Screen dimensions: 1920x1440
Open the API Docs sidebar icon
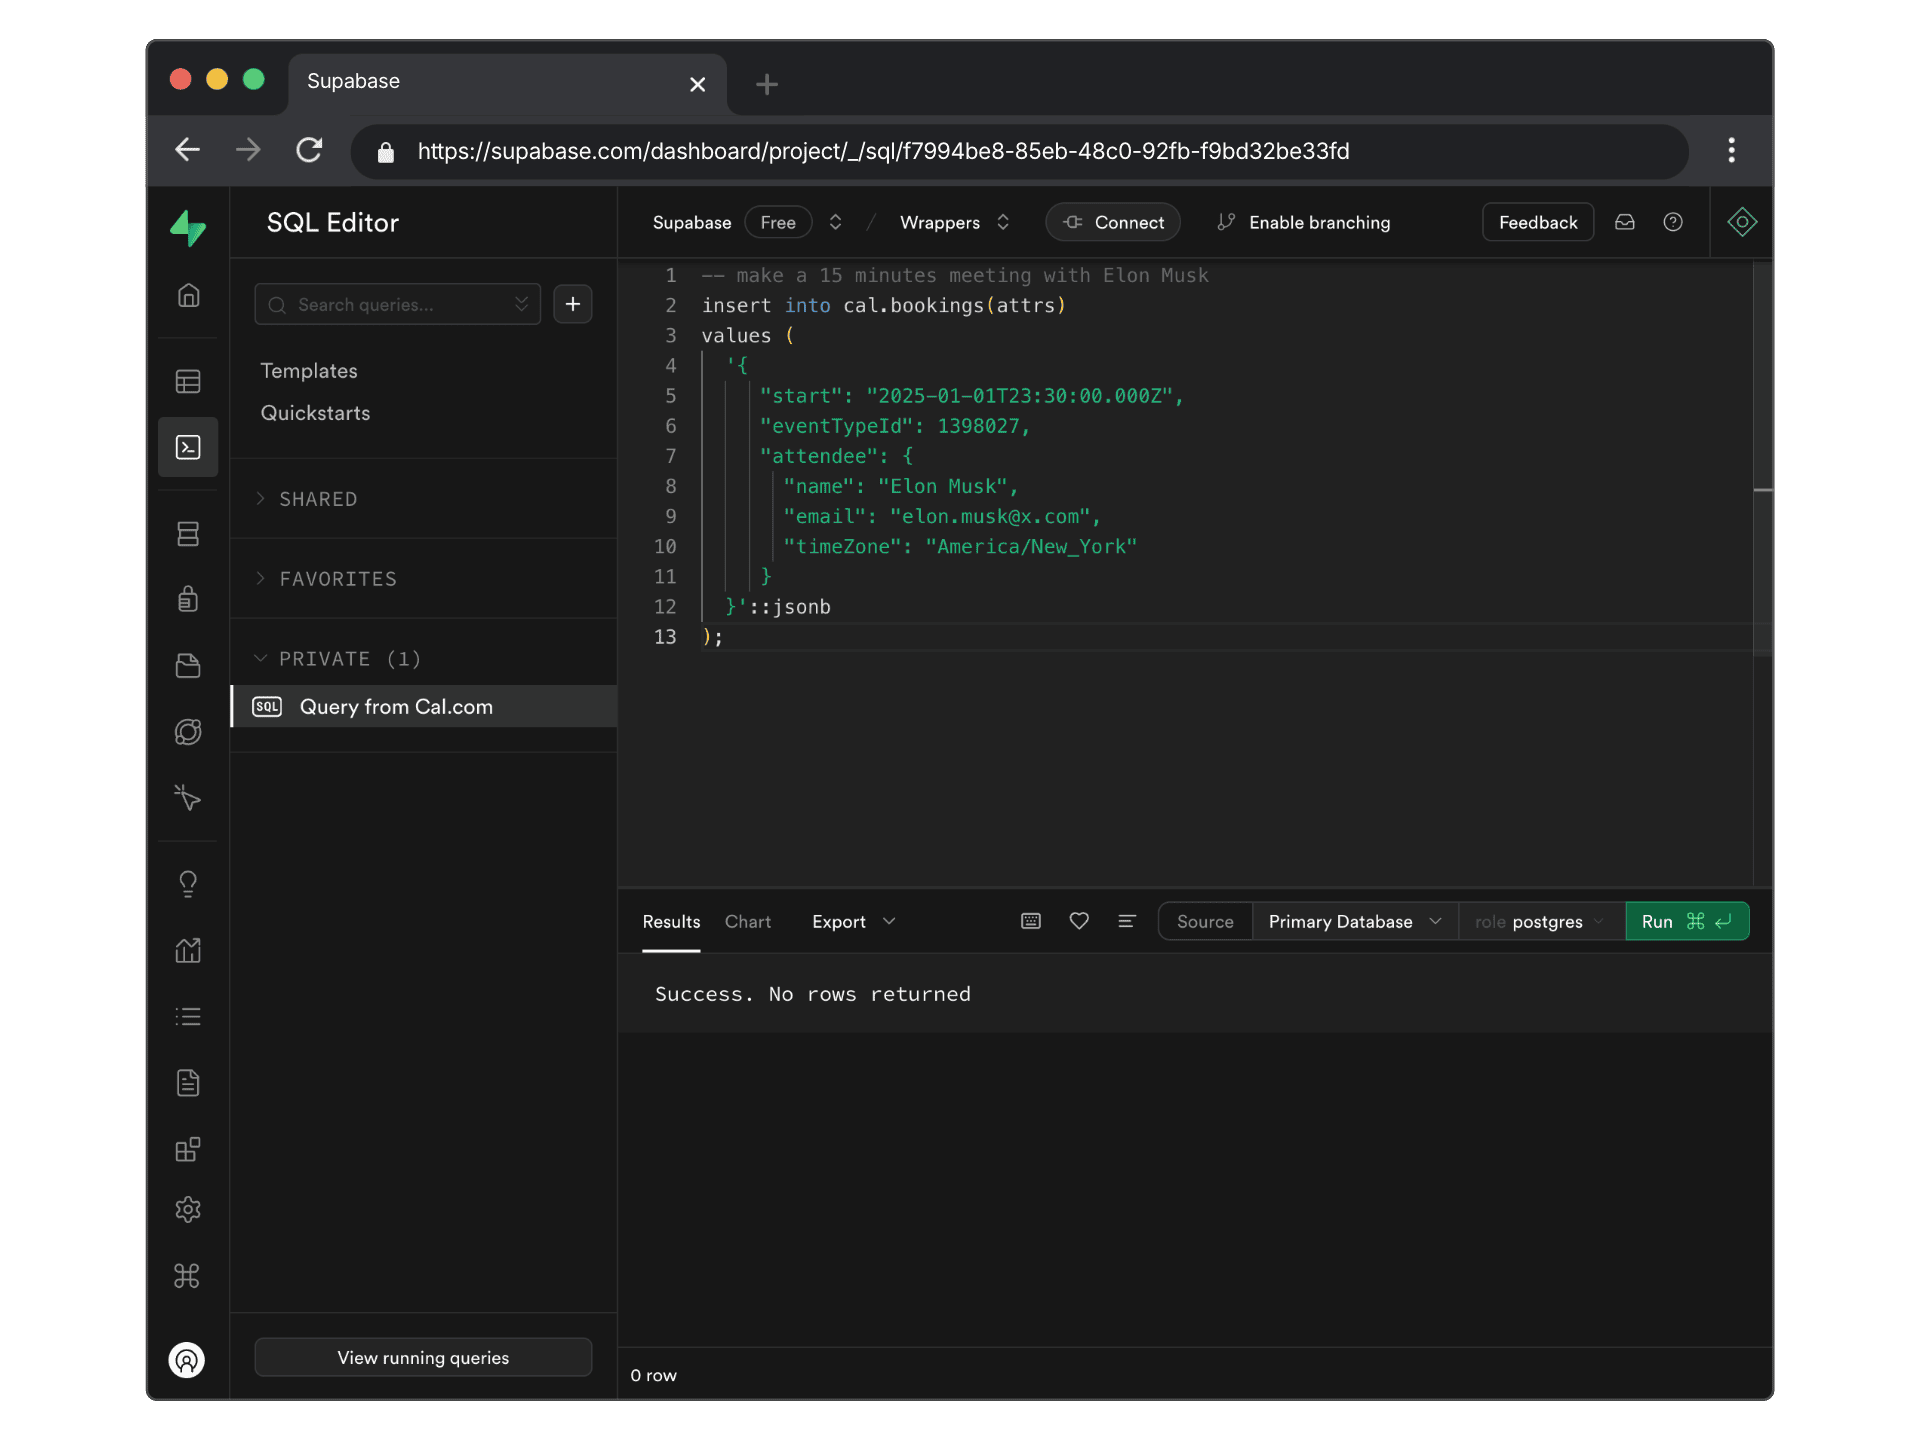(x=188, y=1083)
